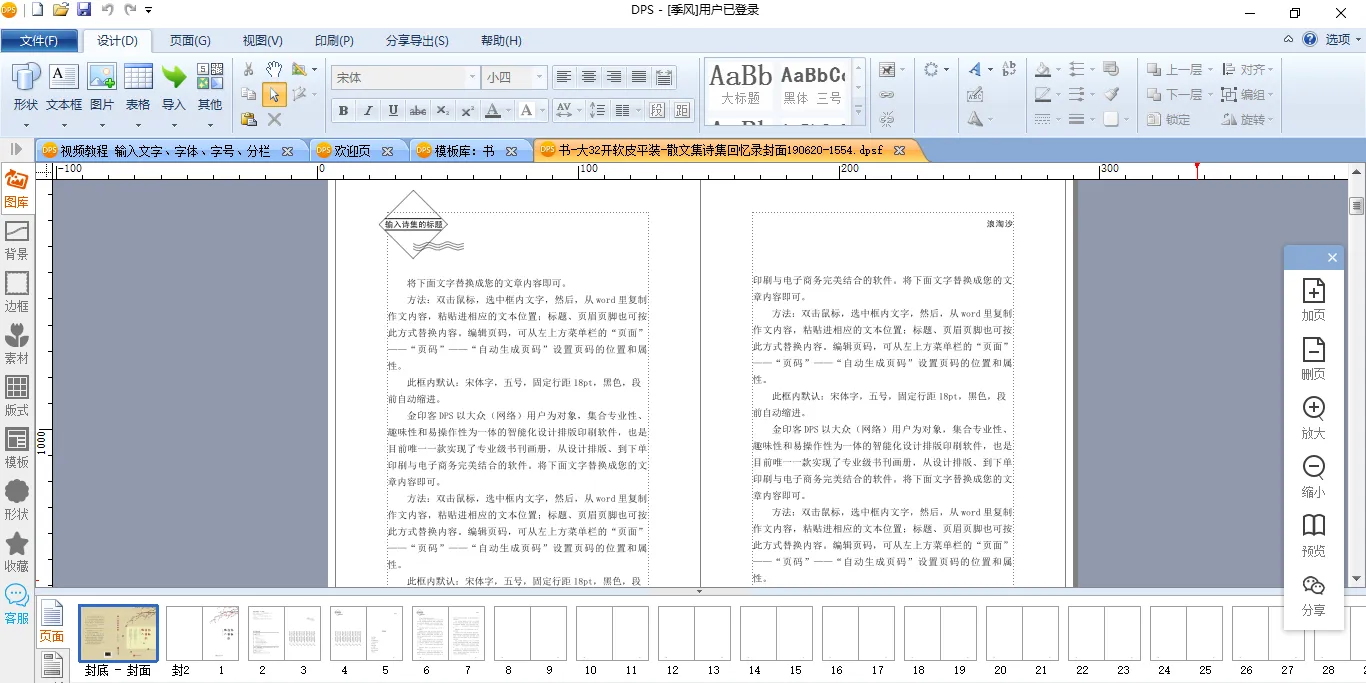Delete selection with X icon

[274, 119]
